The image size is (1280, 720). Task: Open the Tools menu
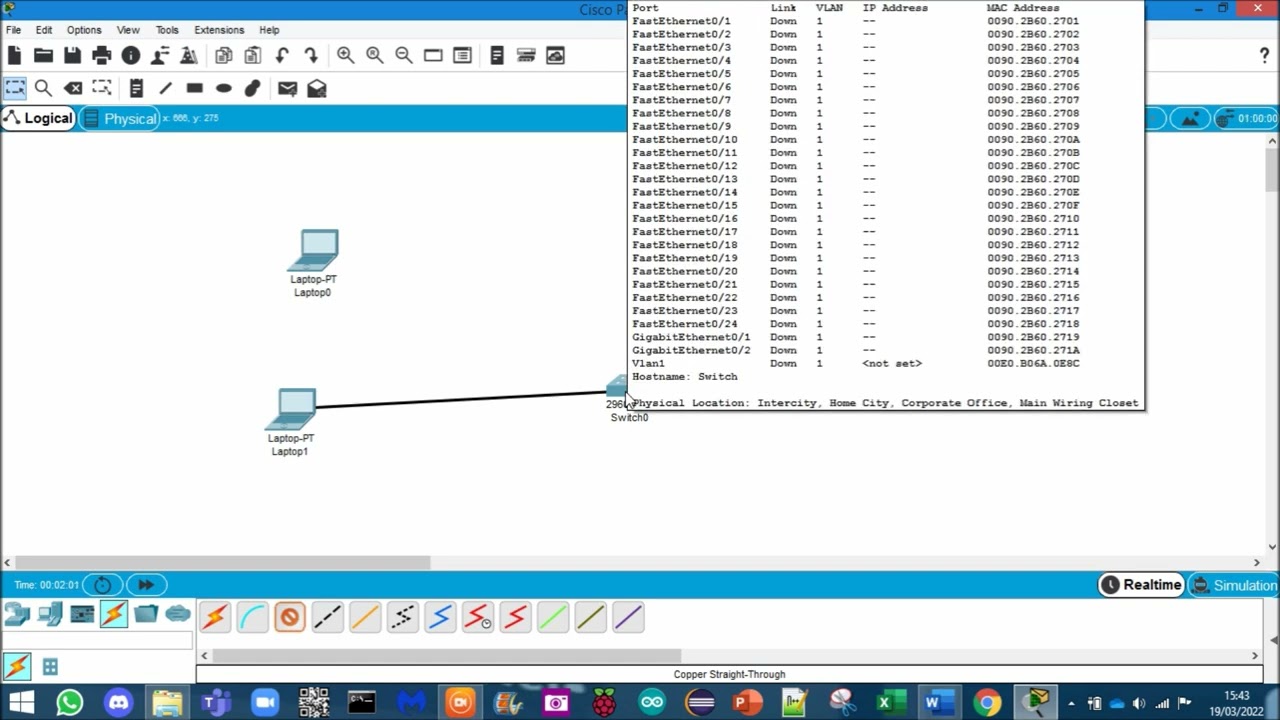pyautogui.click(x=167, y=30)
